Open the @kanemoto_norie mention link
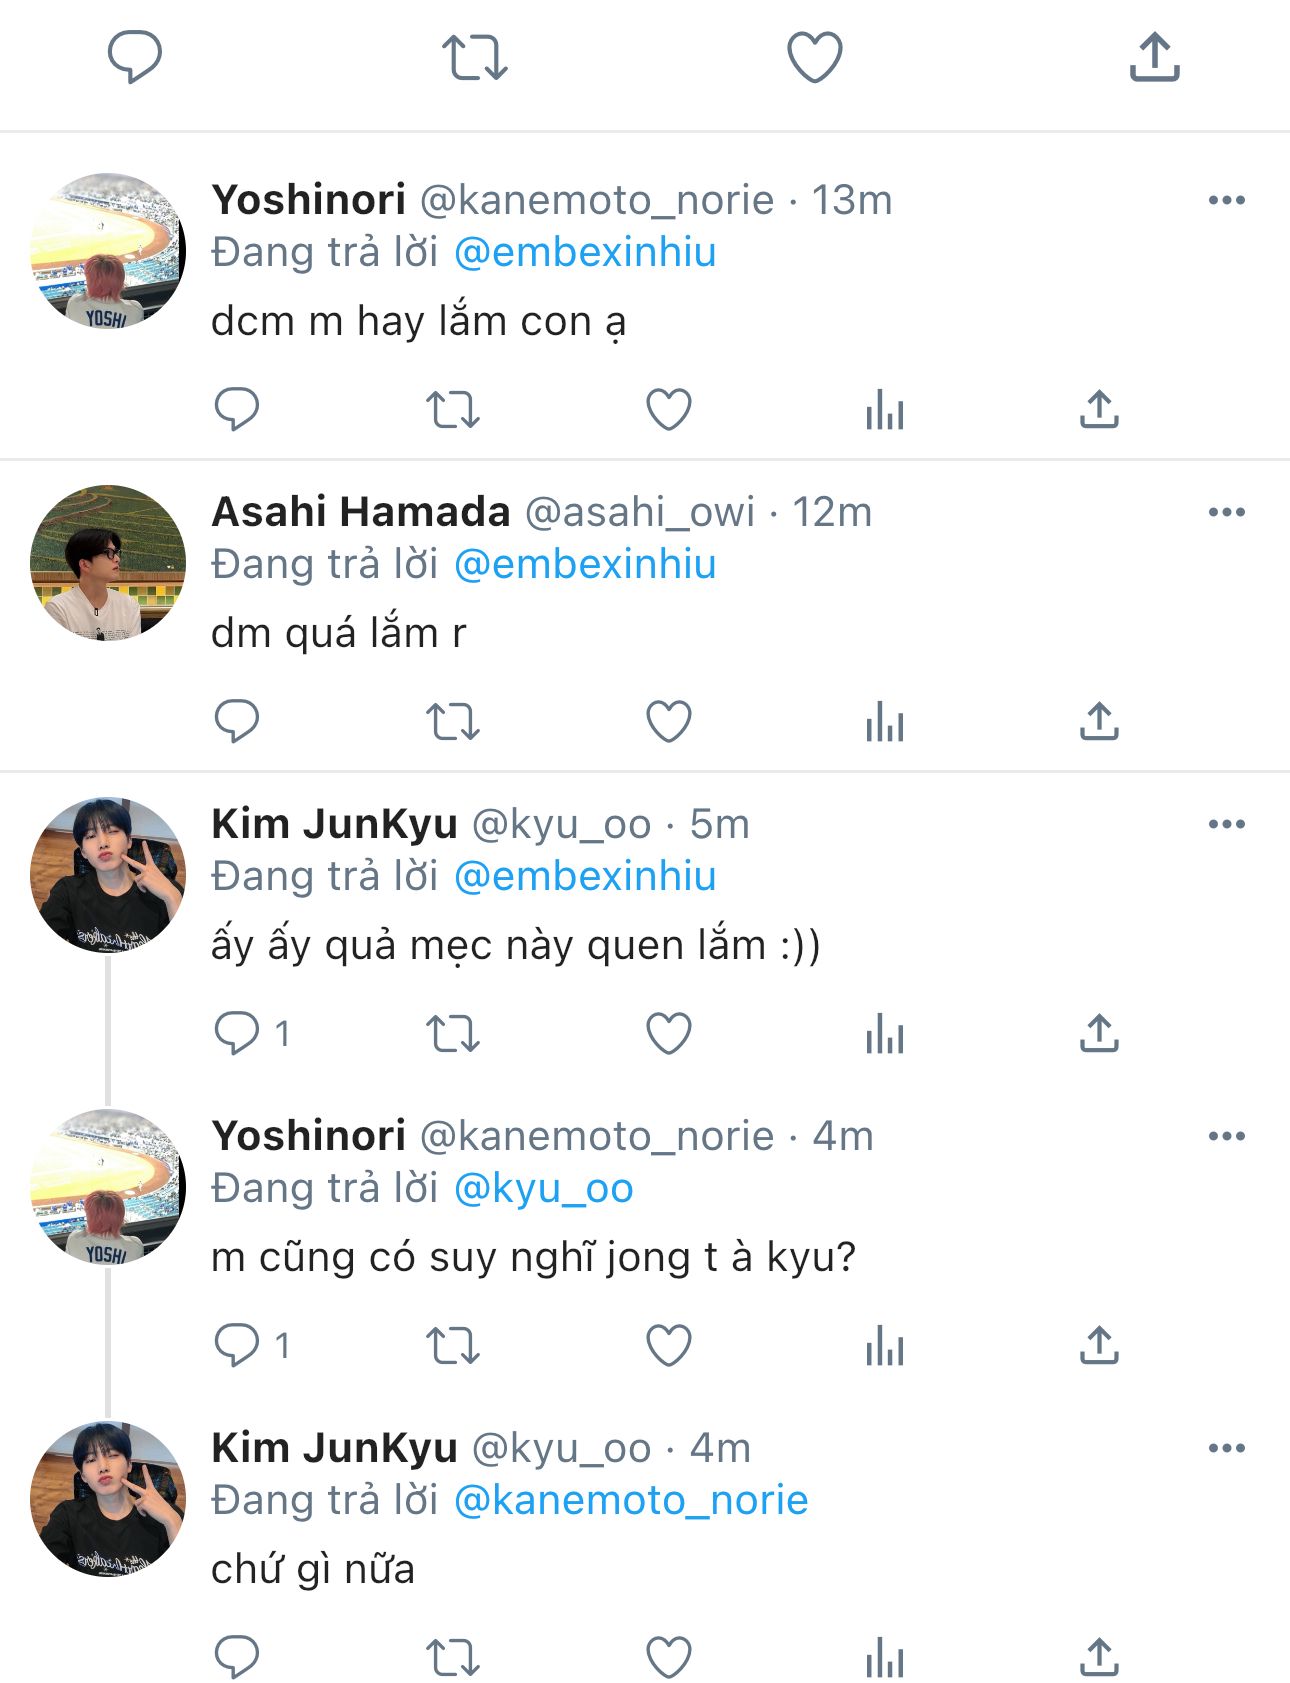 coord(631,1501)
